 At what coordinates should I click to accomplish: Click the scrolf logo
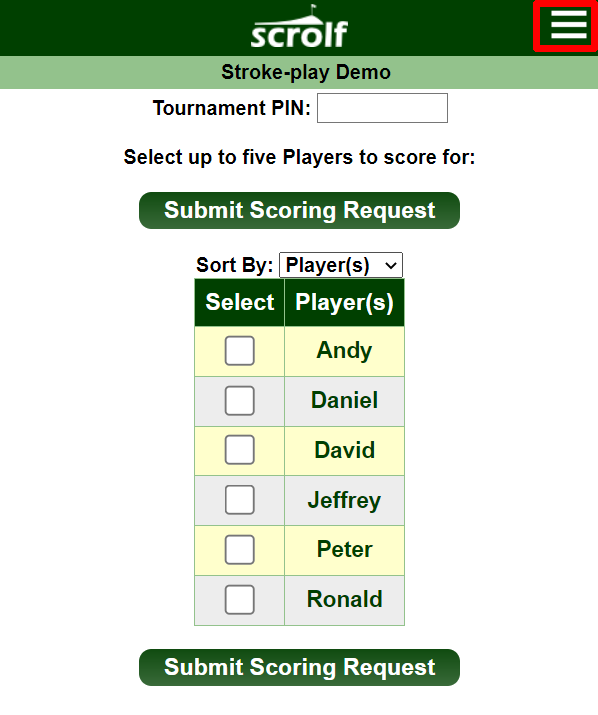(x=299, y=27)
